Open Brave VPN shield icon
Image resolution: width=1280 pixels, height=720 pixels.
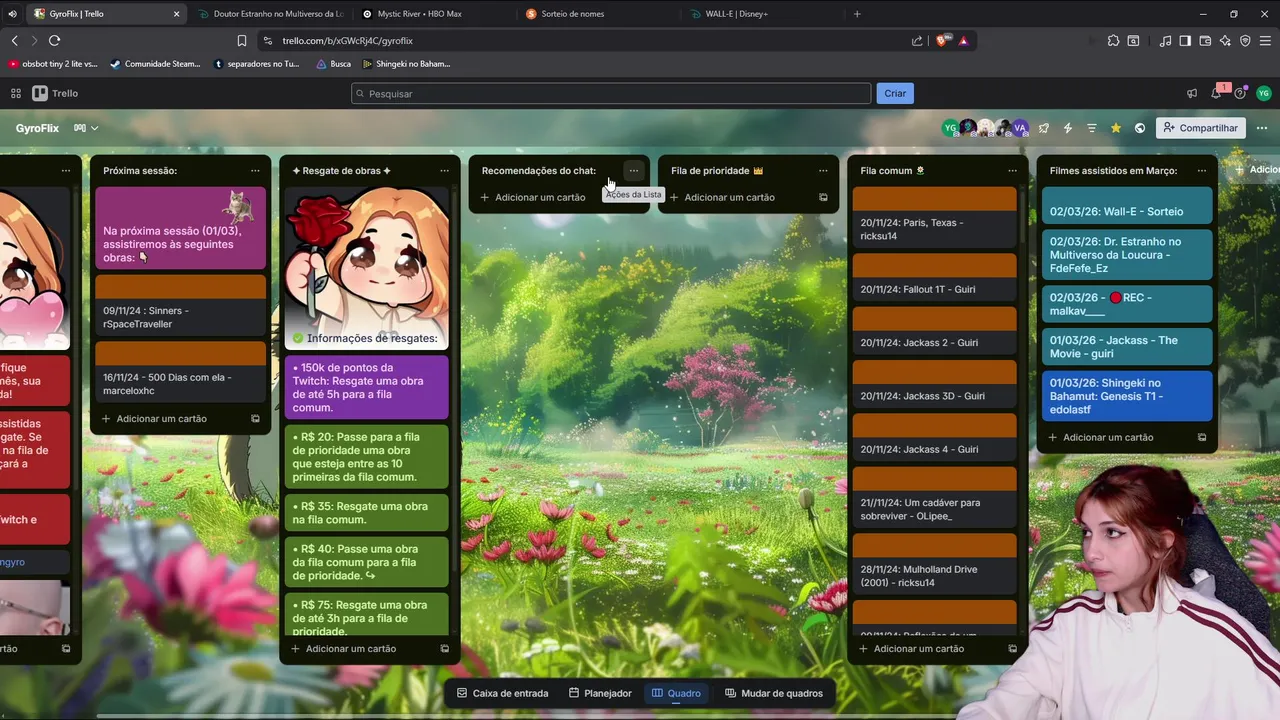(x=1245, y=41)
